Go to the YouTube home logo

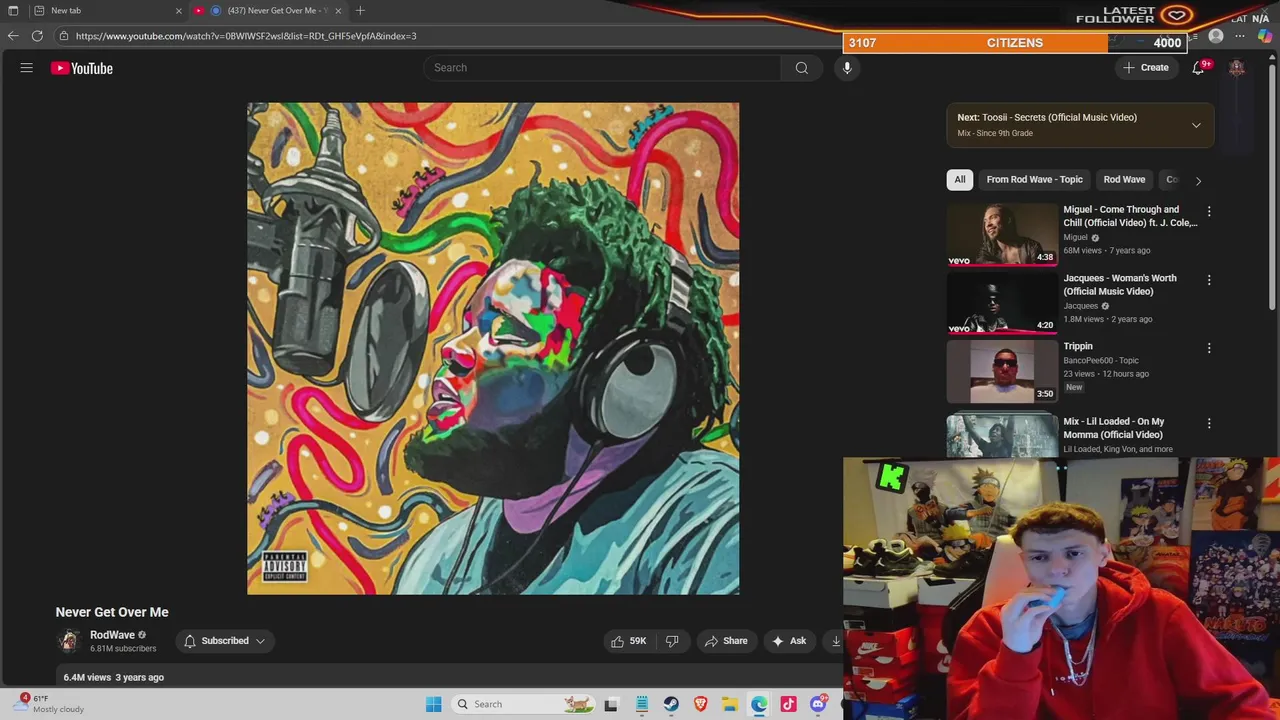(x=82, y=68)
